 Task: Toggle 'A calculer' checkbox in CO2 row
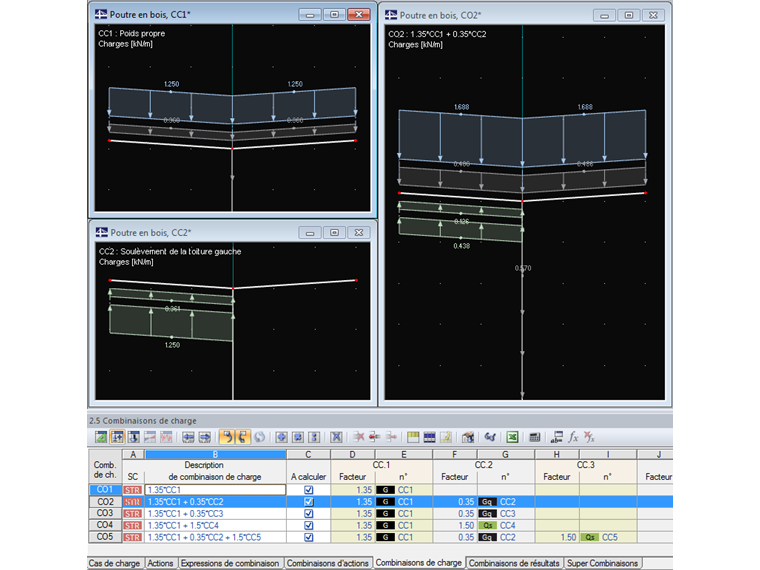pos(308,502)
